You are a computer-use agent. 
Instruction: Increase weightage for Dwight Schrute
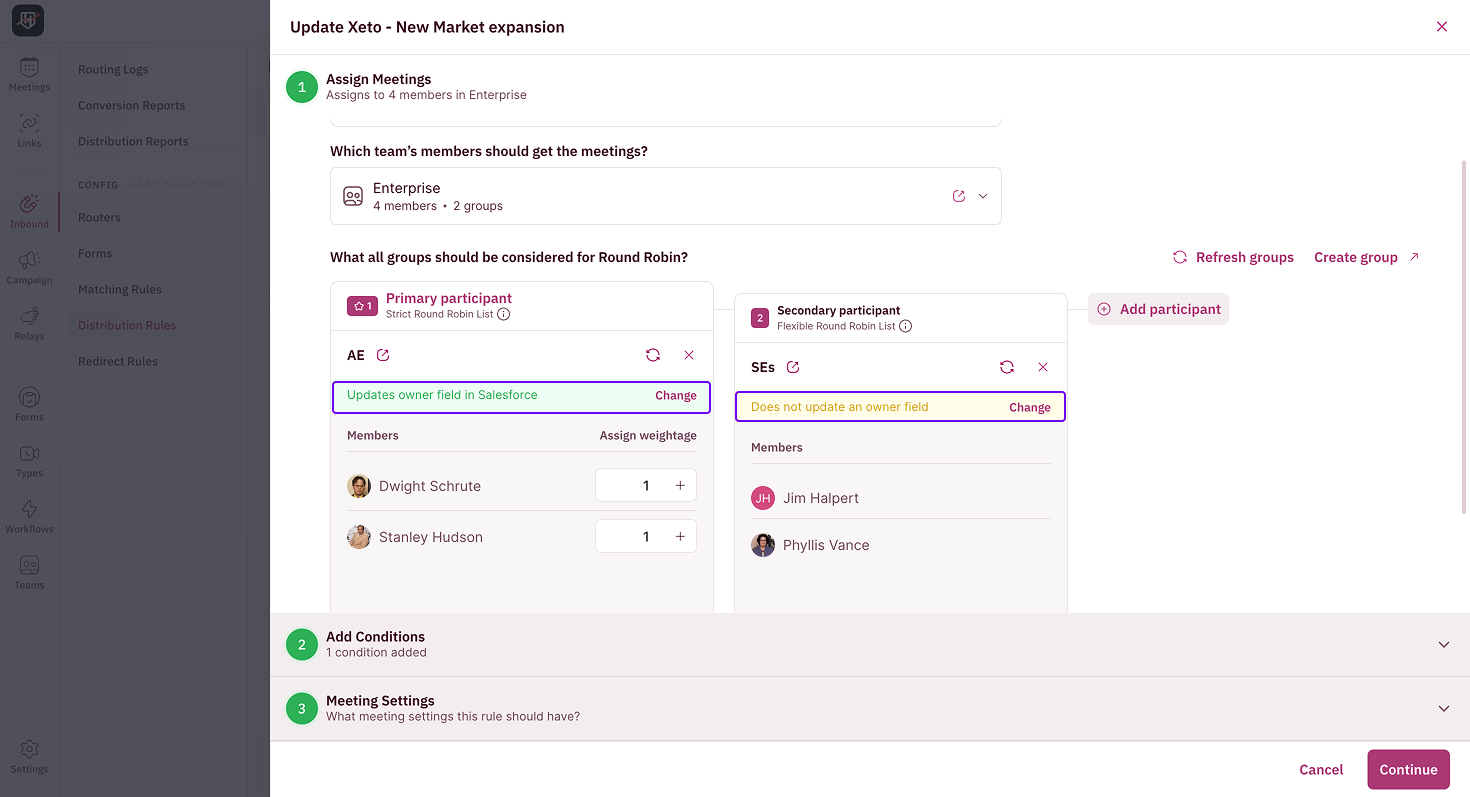tap(680, 485)
